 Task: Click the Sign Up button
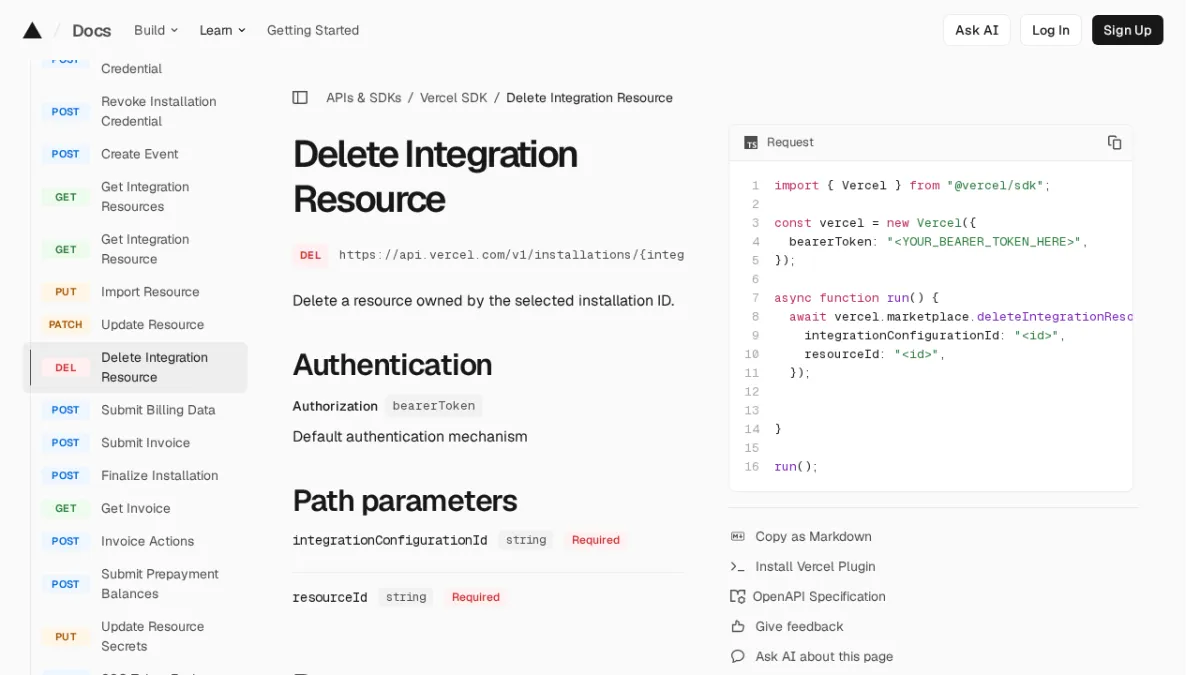[1127, 30]
